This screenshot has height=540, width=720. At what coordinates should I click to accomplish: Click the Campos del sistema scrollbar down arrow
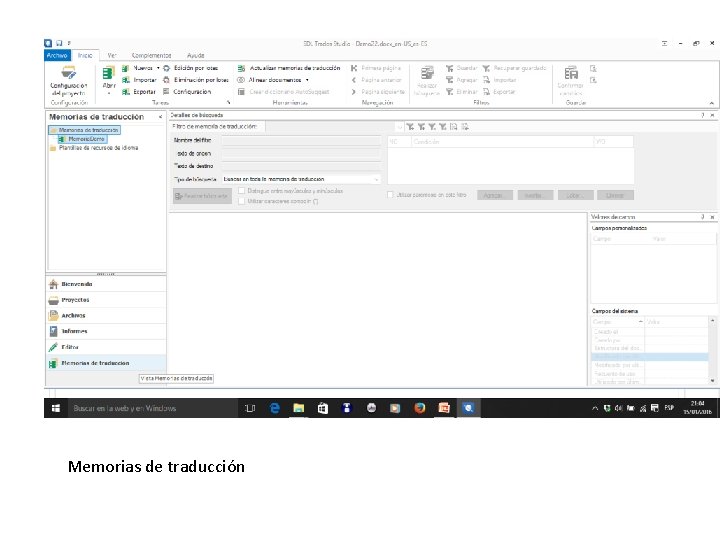click(712, 381)
